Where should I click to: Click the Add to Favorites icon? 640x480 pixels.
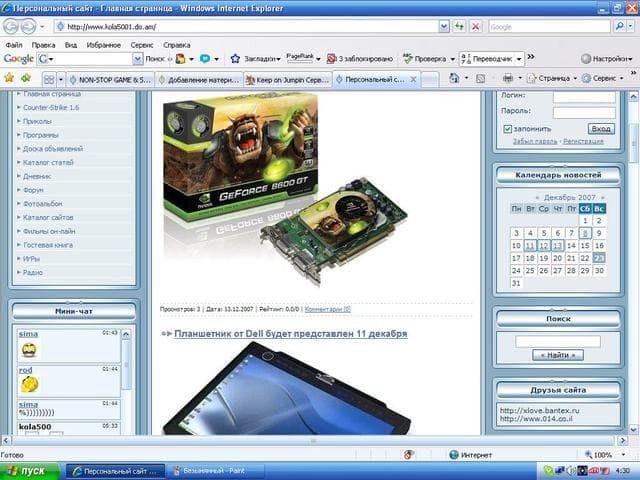coord(26,78)
